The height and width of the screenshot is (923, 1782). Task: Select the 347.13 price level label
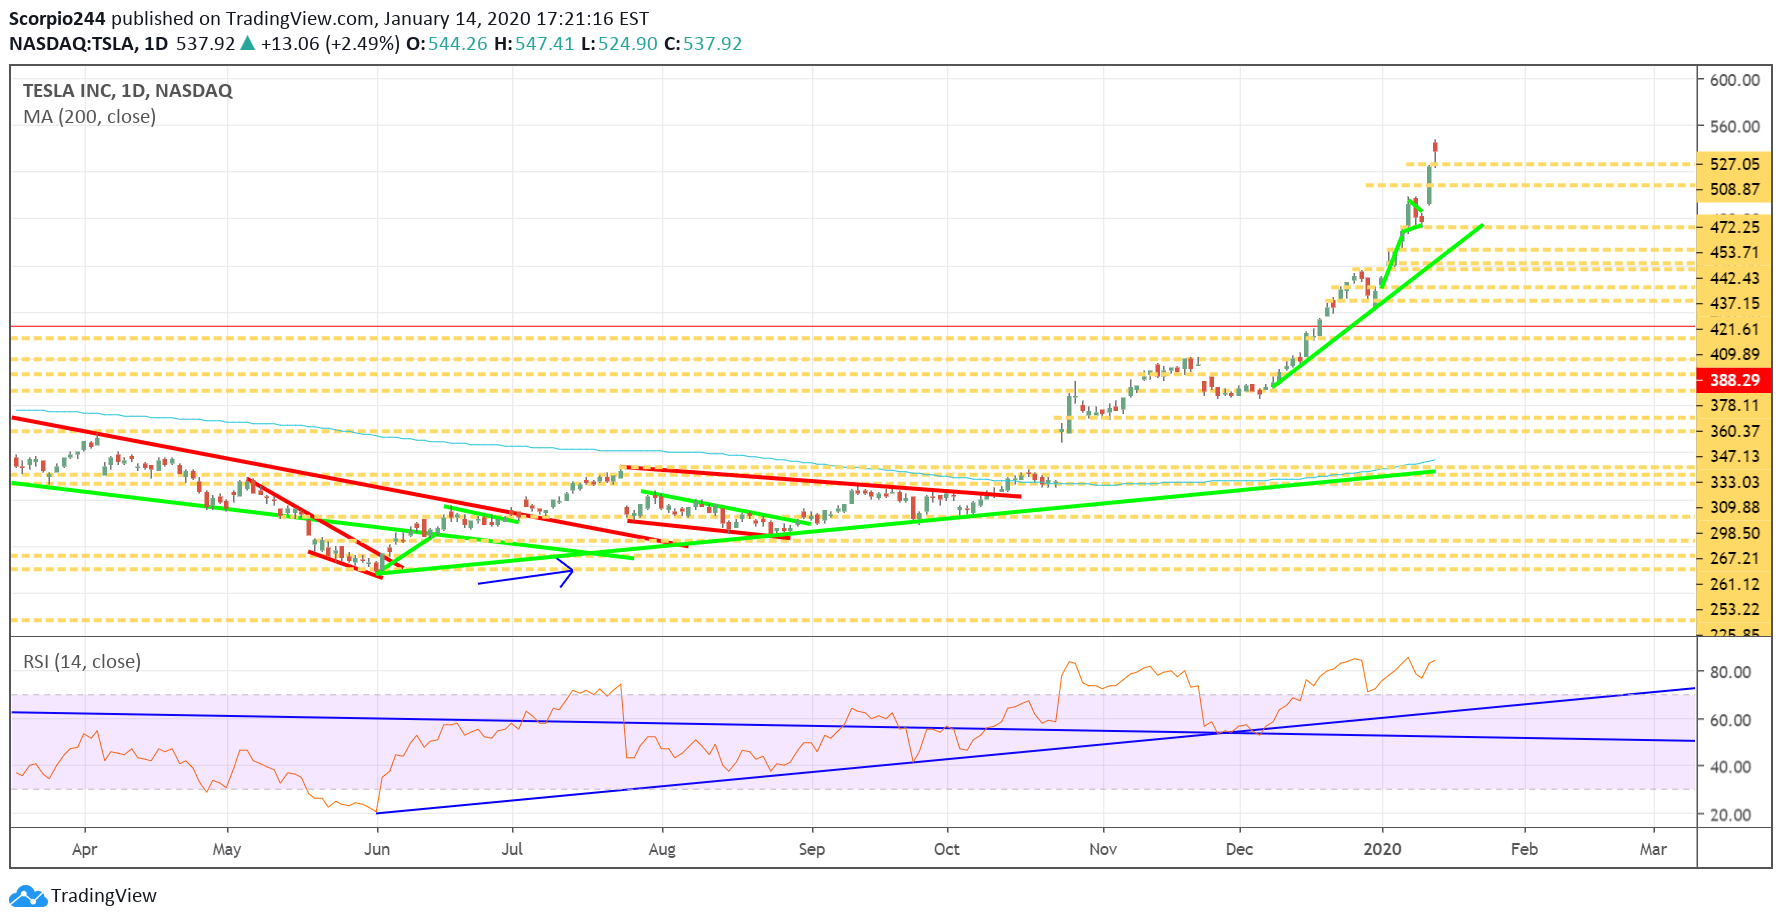(x=1734, y=456)
